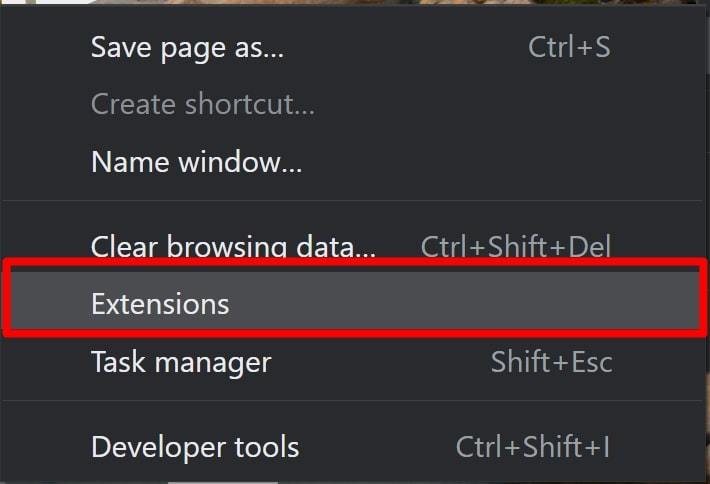Manage browser add-ons through Extensions

[x=355, y=303]
